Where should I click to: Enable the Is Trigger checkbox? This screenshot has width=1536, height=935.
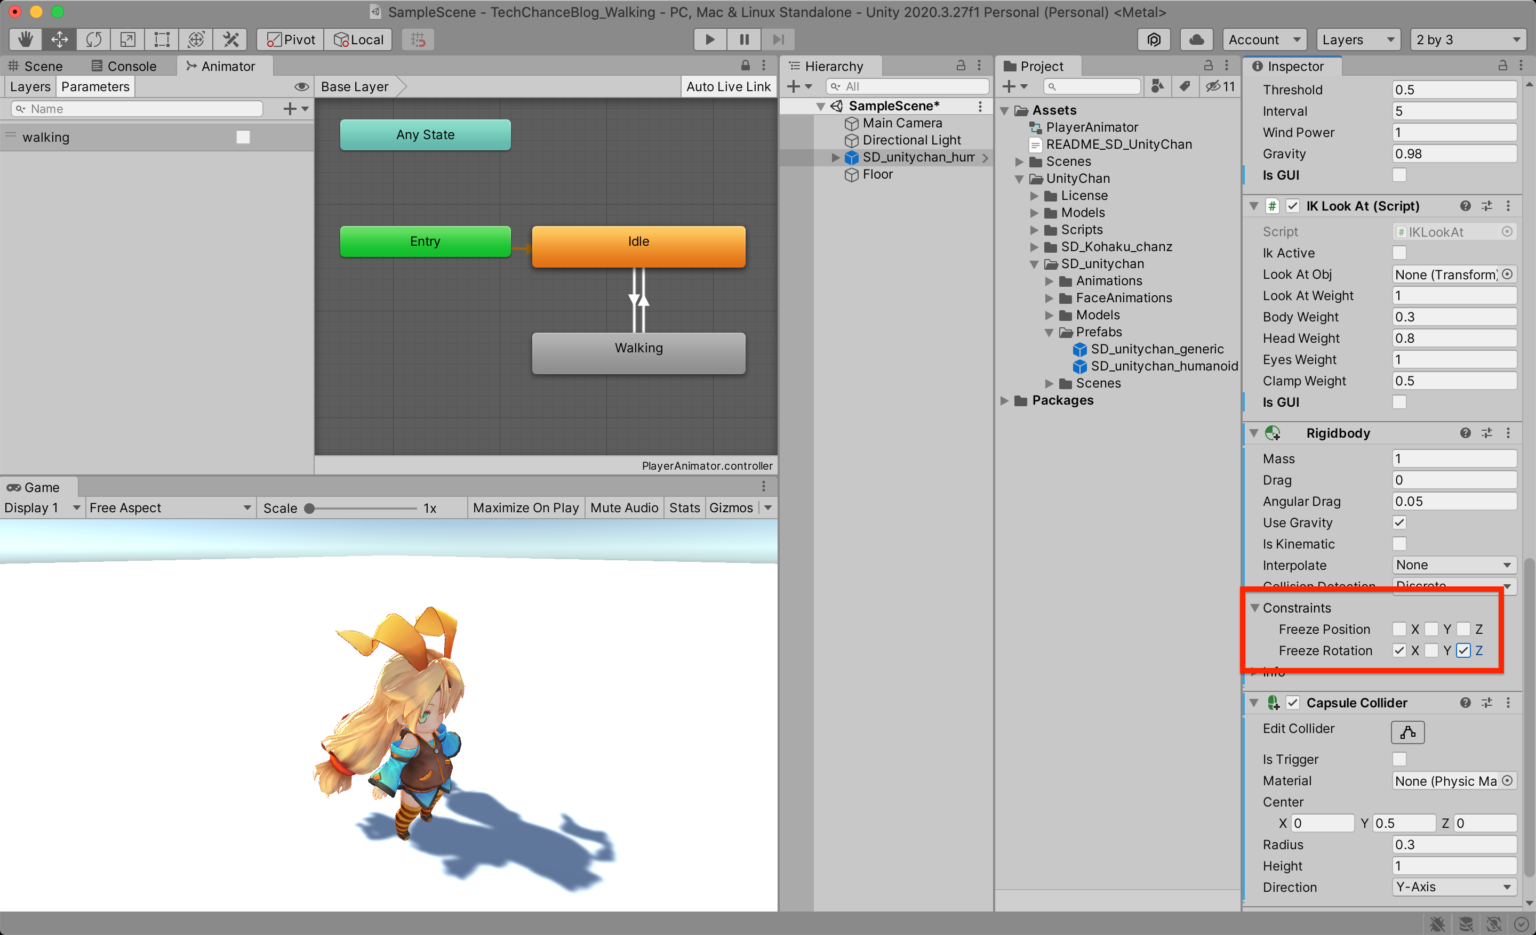[1399, 759]
